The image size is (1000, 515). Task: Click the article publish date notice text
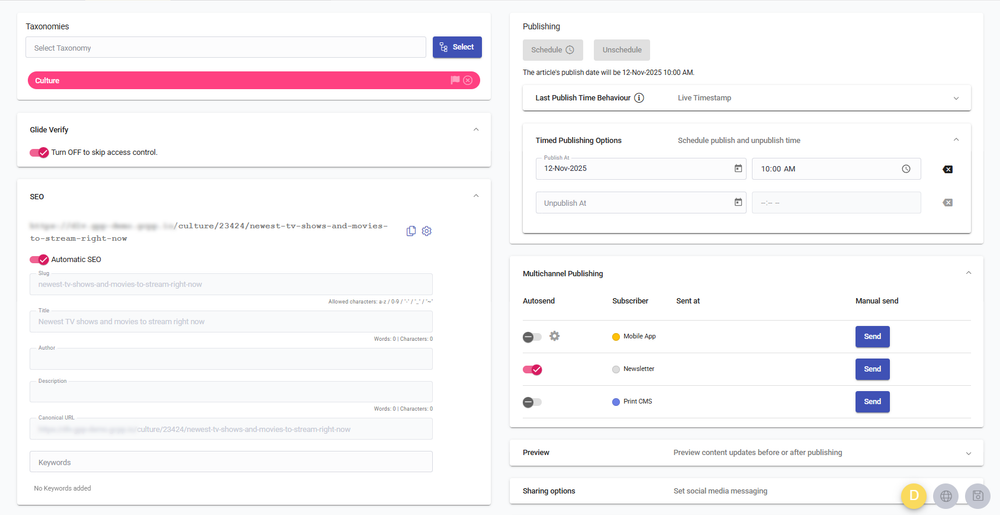pyautogui.click(x=608, y=73)
